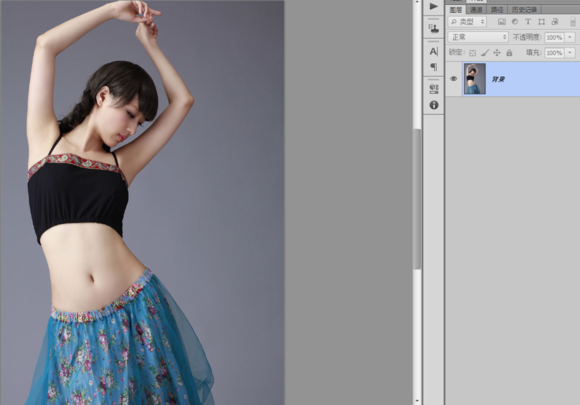Click the 不透明度 100% value field

(x=554, y=37)
